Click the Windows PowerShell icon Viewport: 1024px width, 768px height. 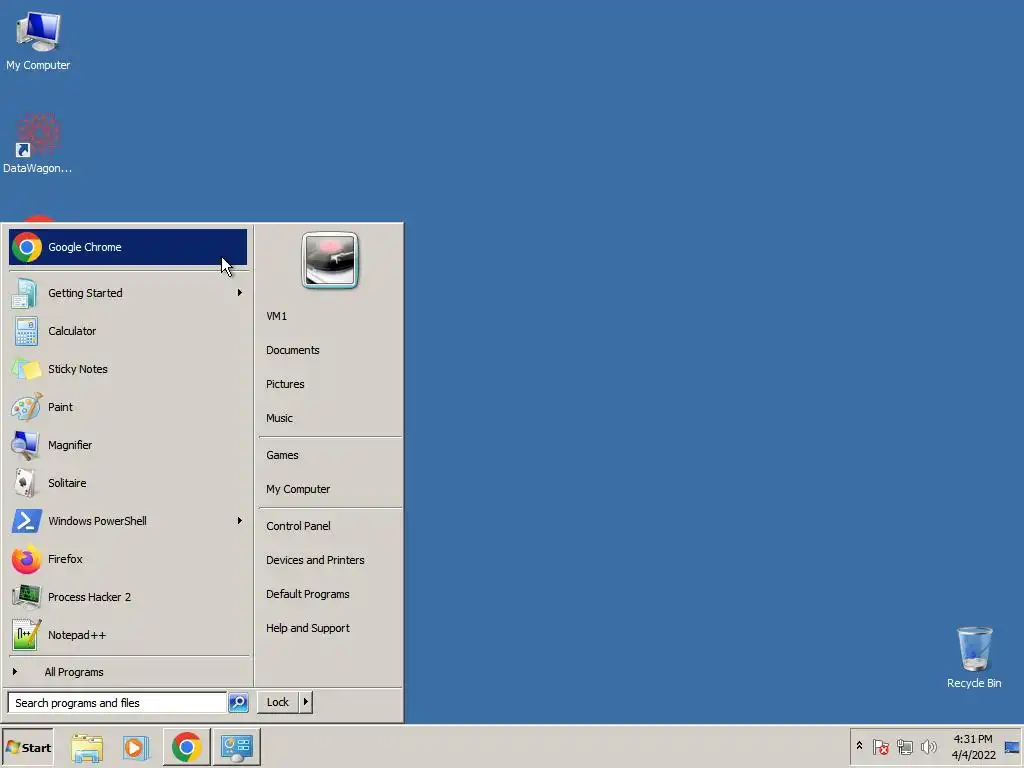point(26,521)
